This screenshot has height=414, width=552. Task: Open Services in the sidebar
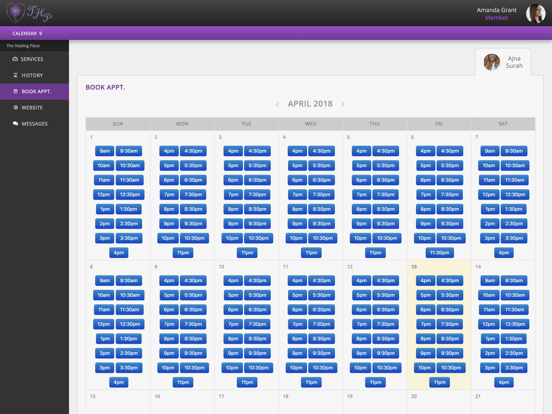pyautogui.click(x=34, y=59)
